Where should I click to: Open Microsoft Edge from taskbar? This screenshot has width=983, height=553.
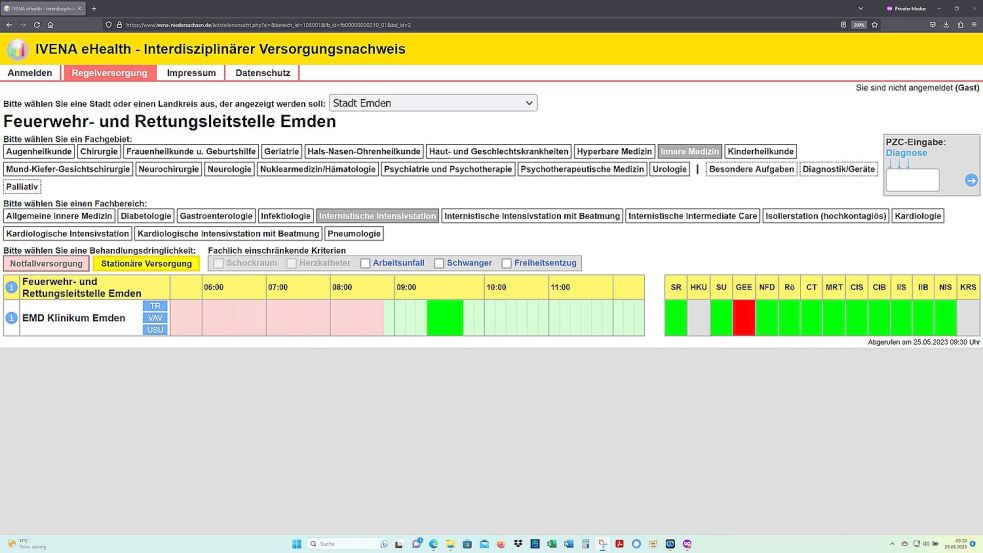click(x=433, y=544)
